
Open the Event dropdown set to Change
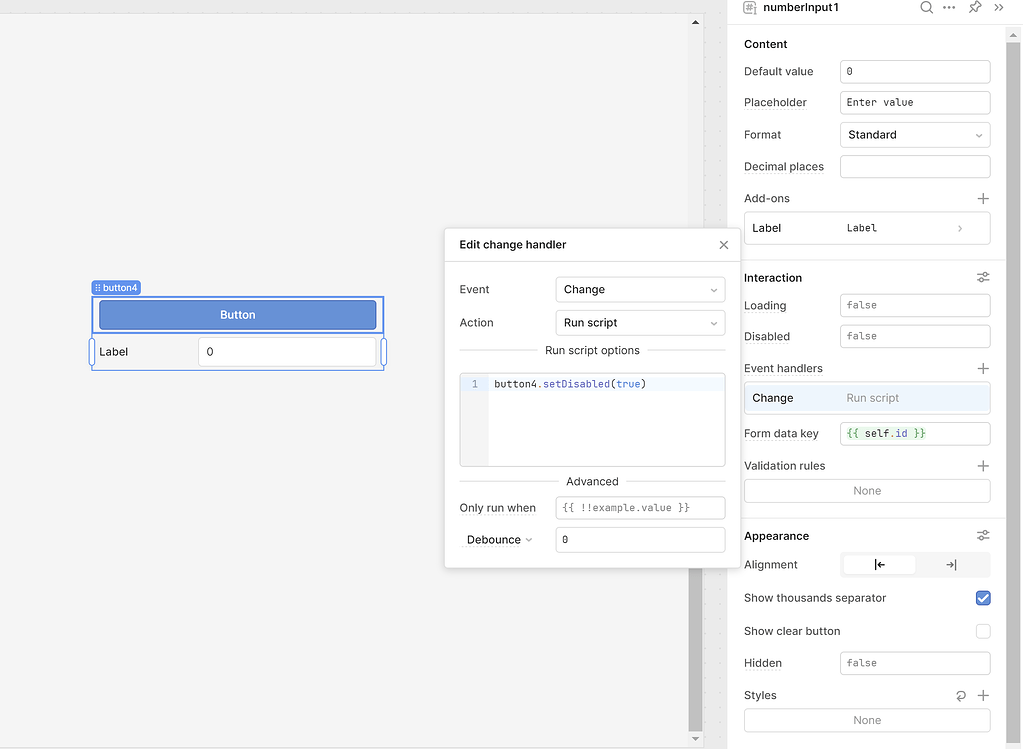[x=640, y=289]
